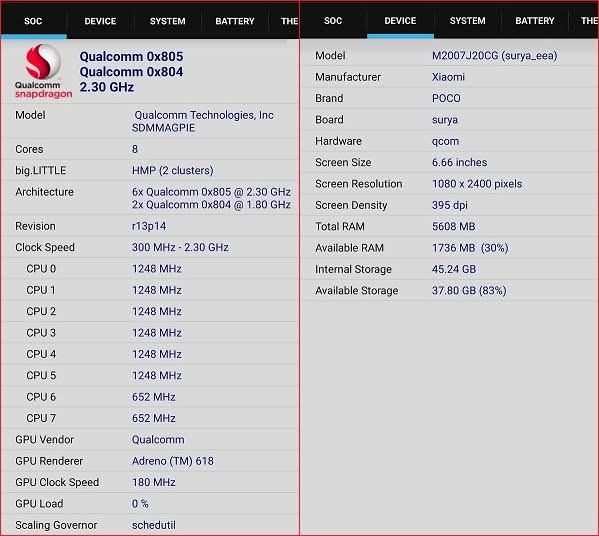Image resolution: width=599 pixels, height=536 pixels.
Task: Open the SYSTEM tab in left panel
Action: [167, 21]
